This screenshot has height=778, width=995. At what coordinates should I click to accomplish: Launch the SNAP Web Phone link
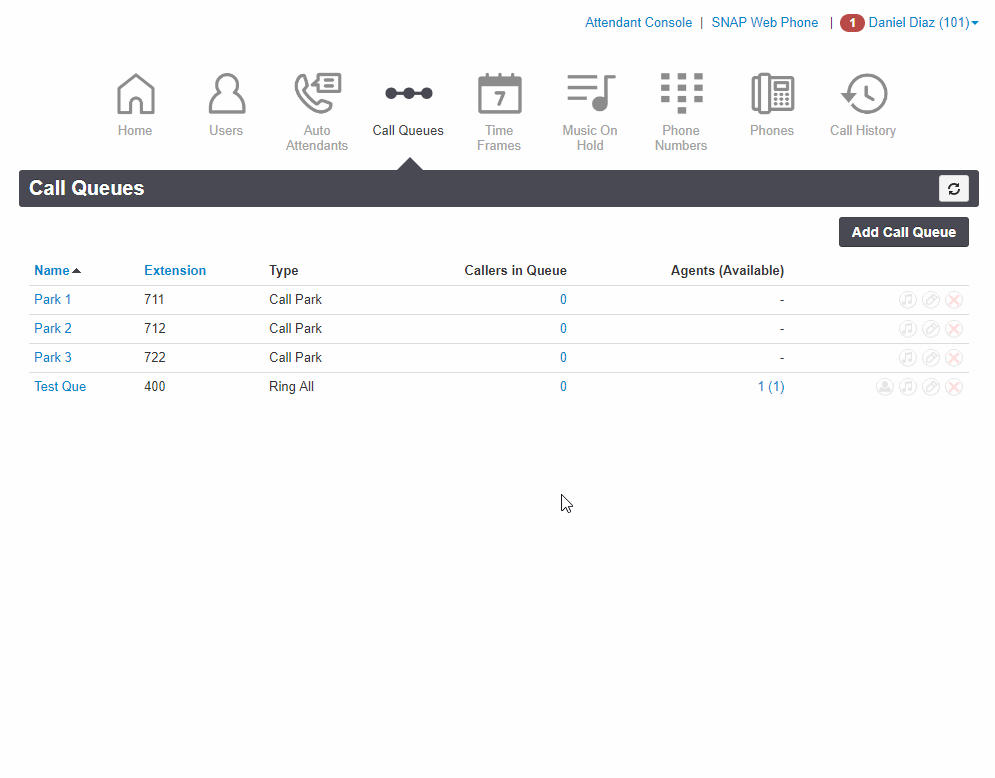(765, 23)
